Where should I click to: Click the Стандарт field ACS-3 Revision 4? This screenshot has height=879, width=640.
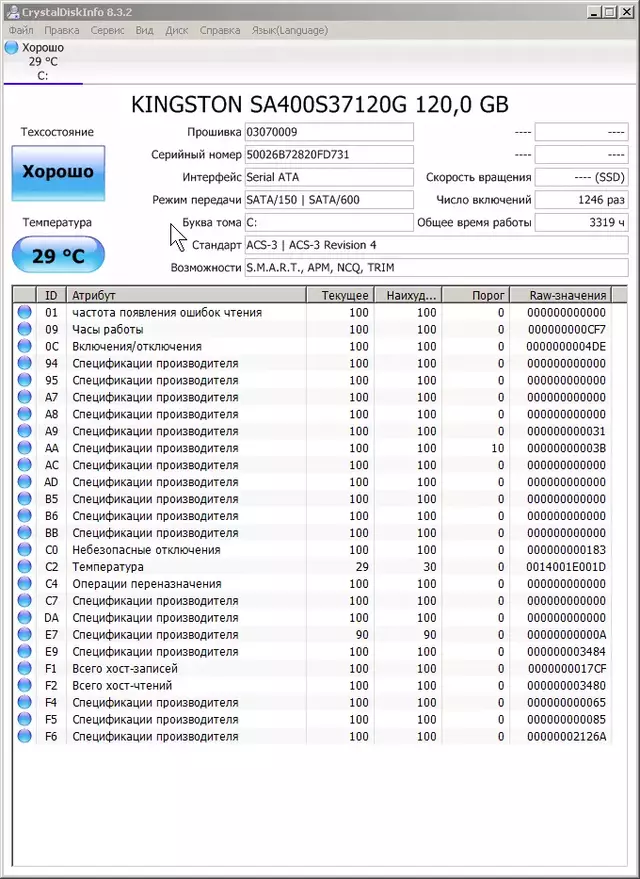tap(436, 245)
